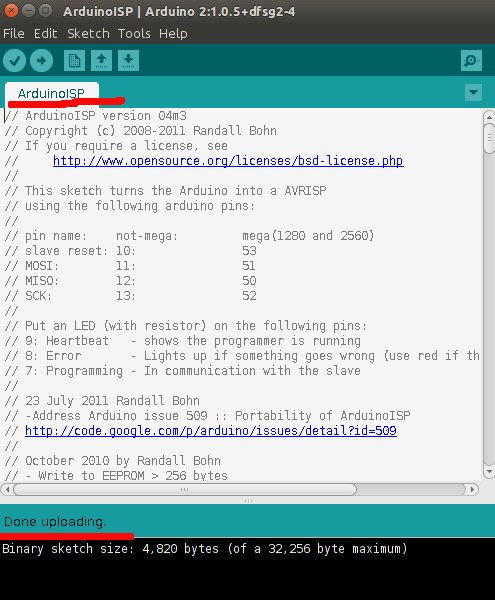The height and width of the screenshot is (600, 495).
Task: Open the Serial Monitor magnifier icon
Action: point(471,60)
